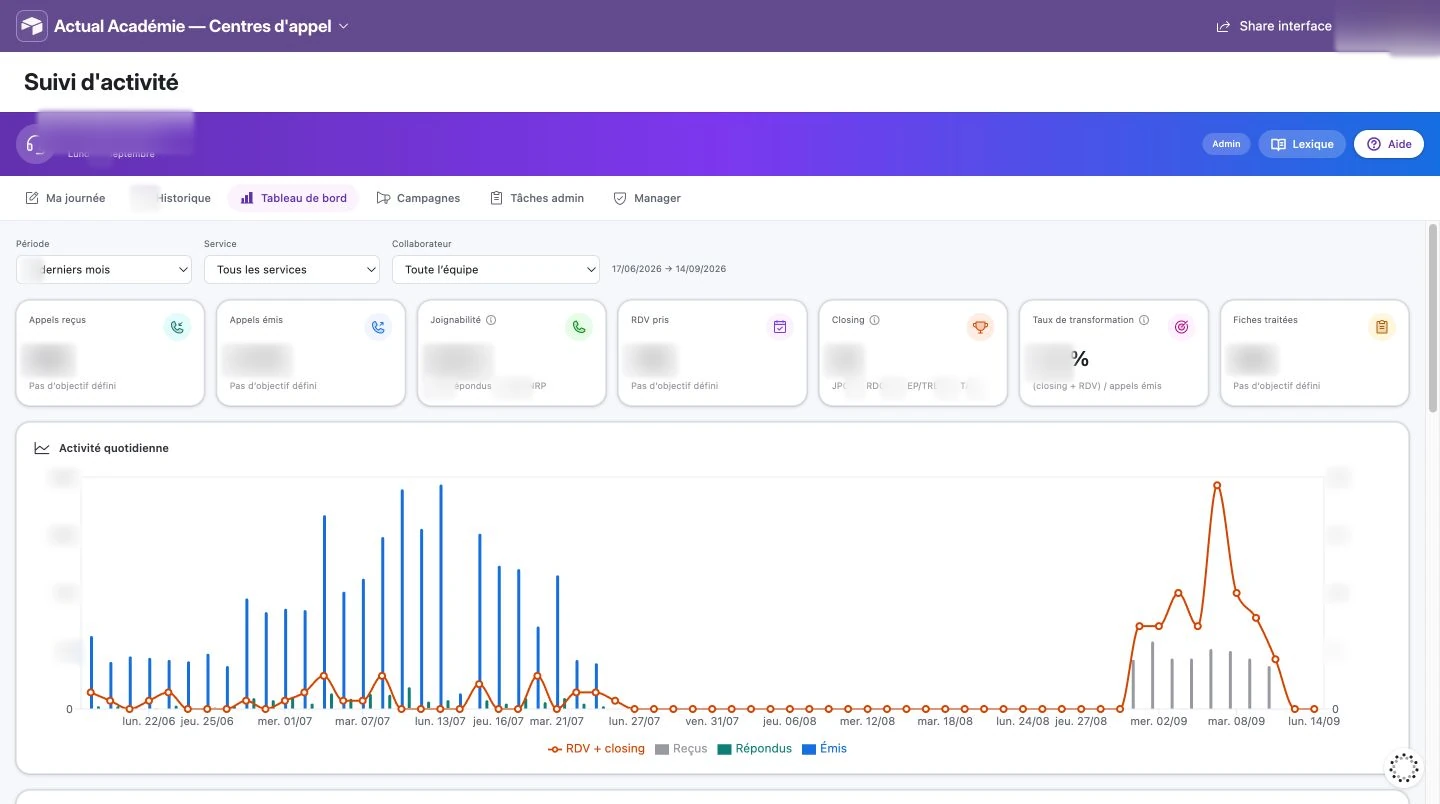Click the Aide help button
This screenshot has height=804, width=1440.
click(x=1389, y=144)
